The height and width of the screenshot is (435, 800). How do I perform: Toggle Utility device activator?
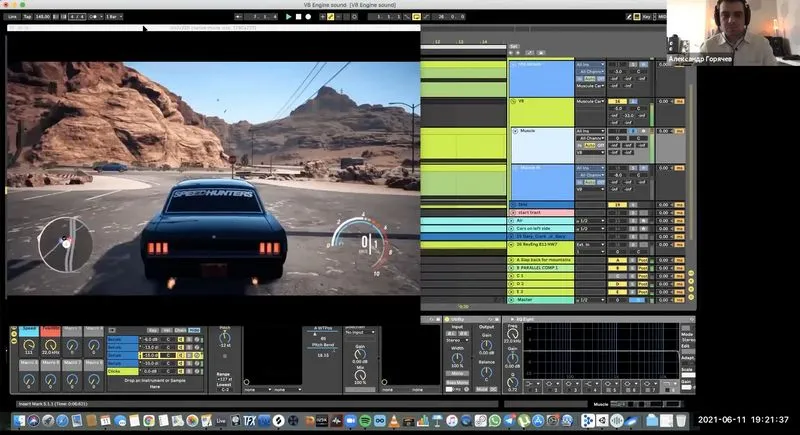(446, 320)
